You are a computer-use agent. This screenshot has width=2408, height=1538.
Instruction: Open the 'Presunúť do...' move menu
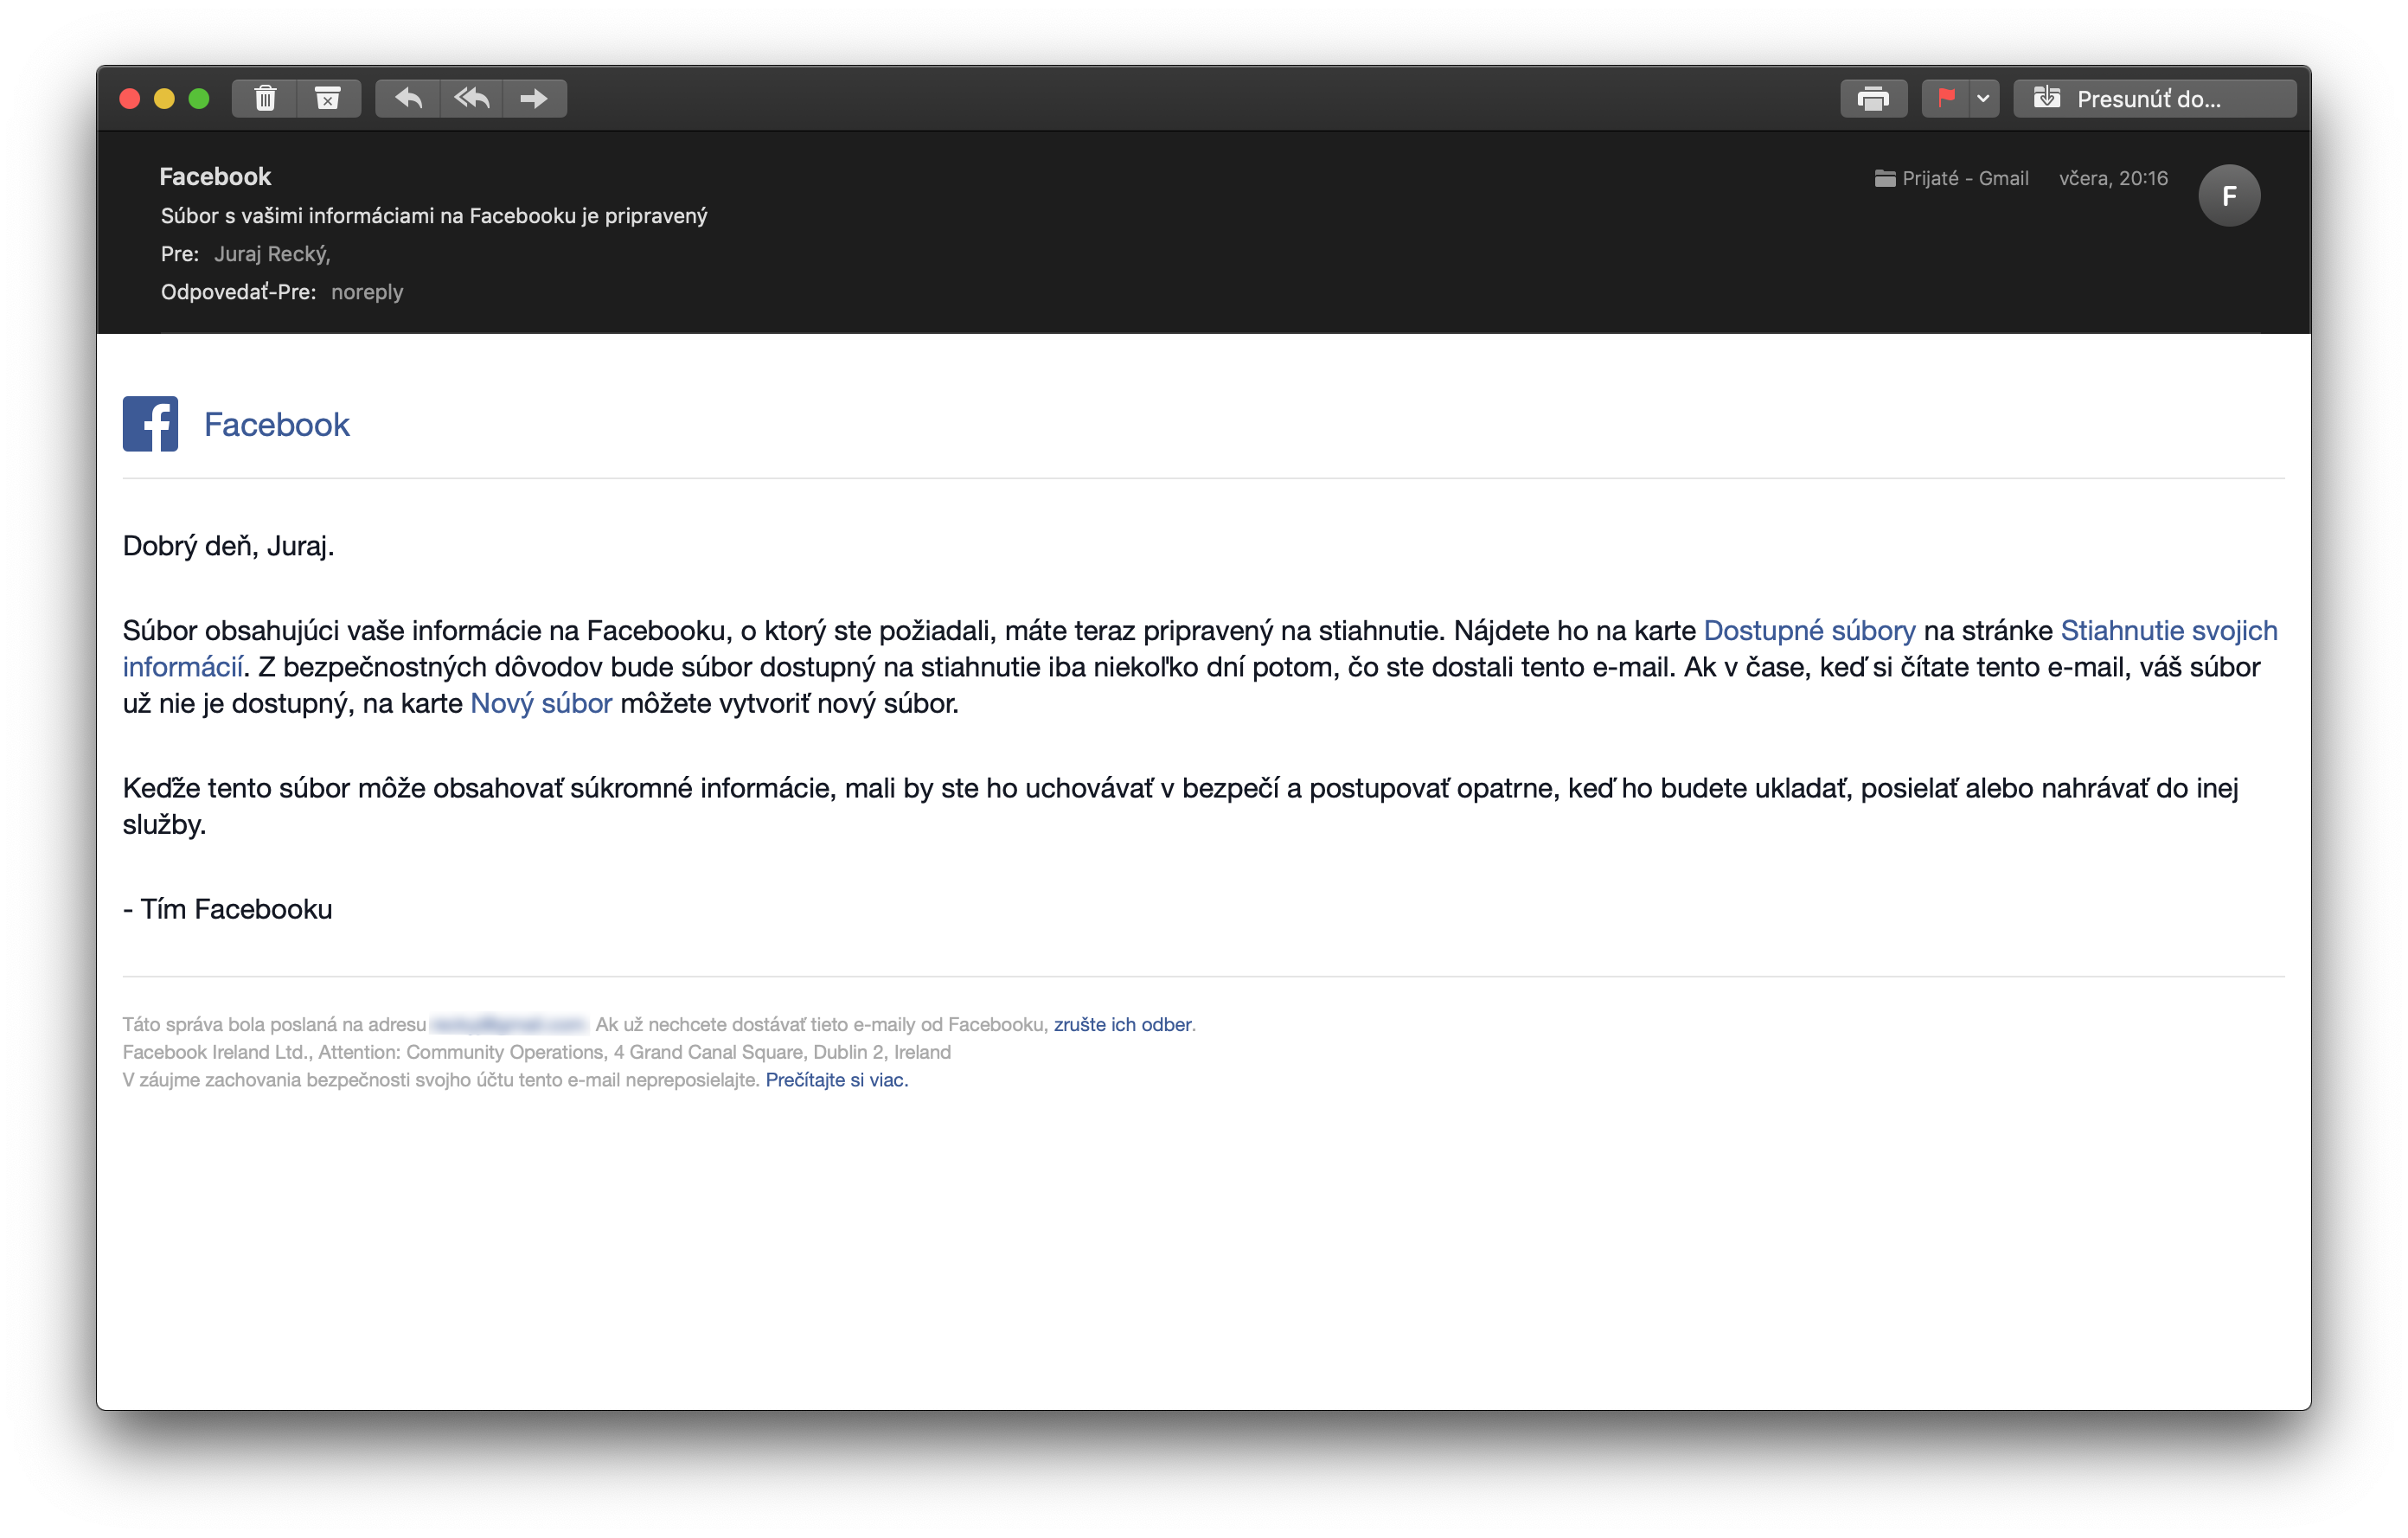[2155, 98]
